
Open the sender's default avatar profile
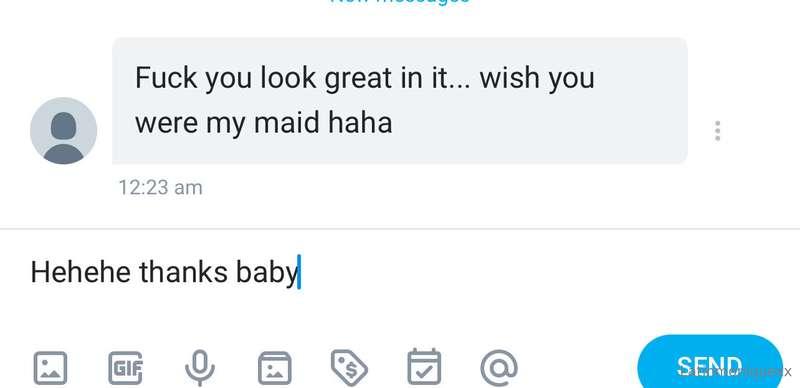click(63, 131)
